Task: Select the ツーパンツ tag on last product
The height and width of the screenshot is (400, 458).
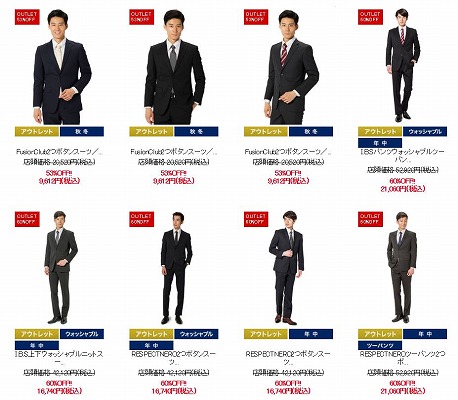Action: [x=380, y=345]
